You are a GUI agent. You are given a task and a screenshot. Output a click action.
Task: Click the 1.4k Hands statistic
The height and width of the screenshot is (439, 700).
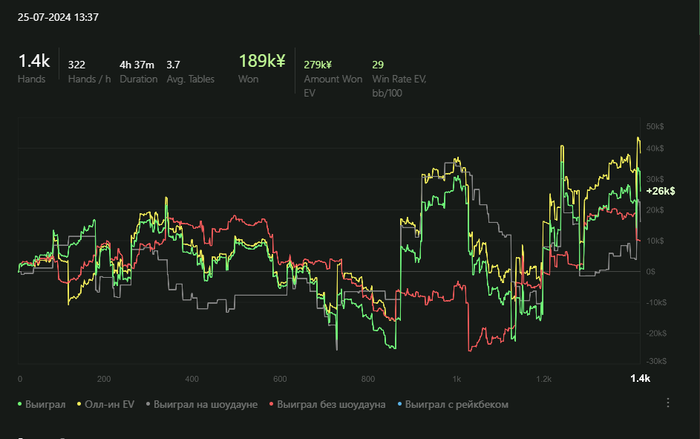click(x=33, y=61)
